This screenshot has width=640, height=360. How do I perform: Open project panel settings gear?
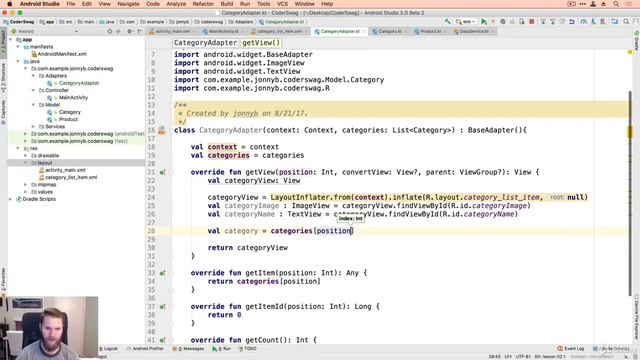click(130, 31)
